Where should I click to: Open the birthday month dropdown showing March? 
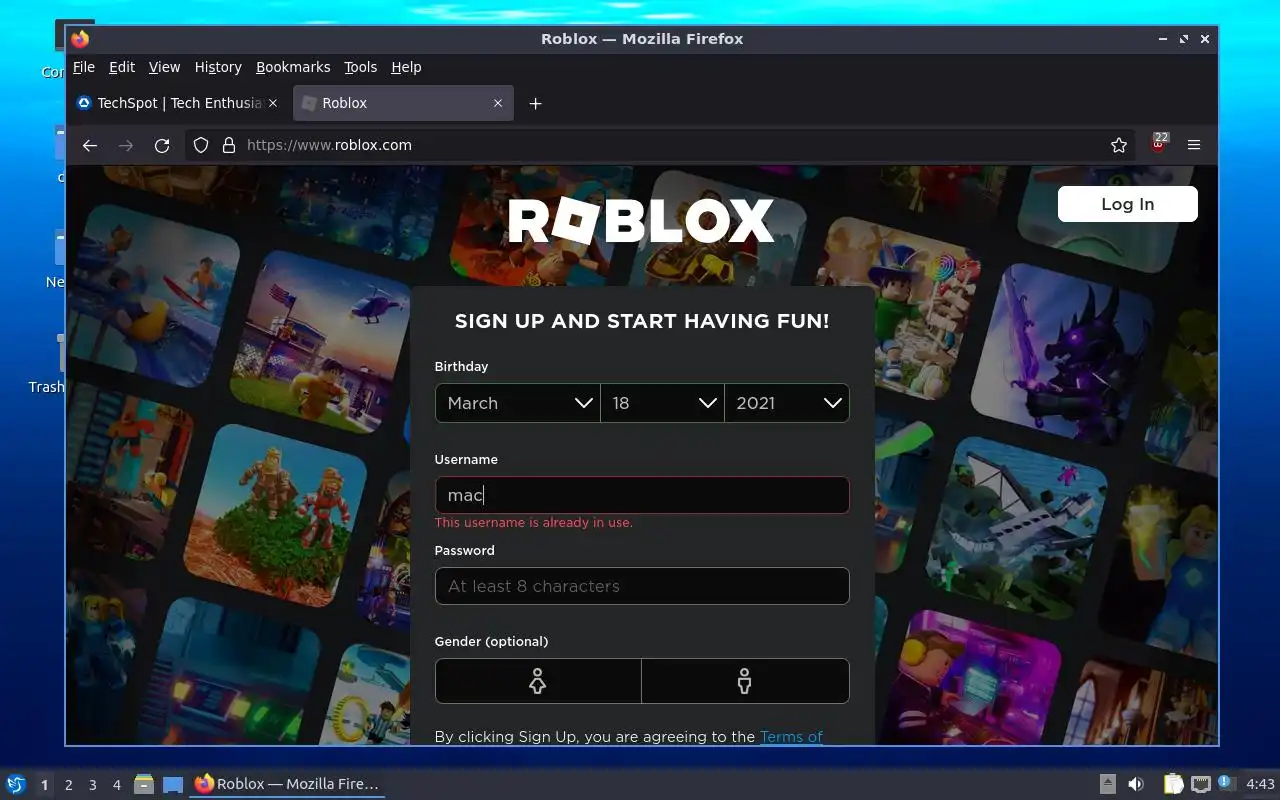(x=518, y=403)
